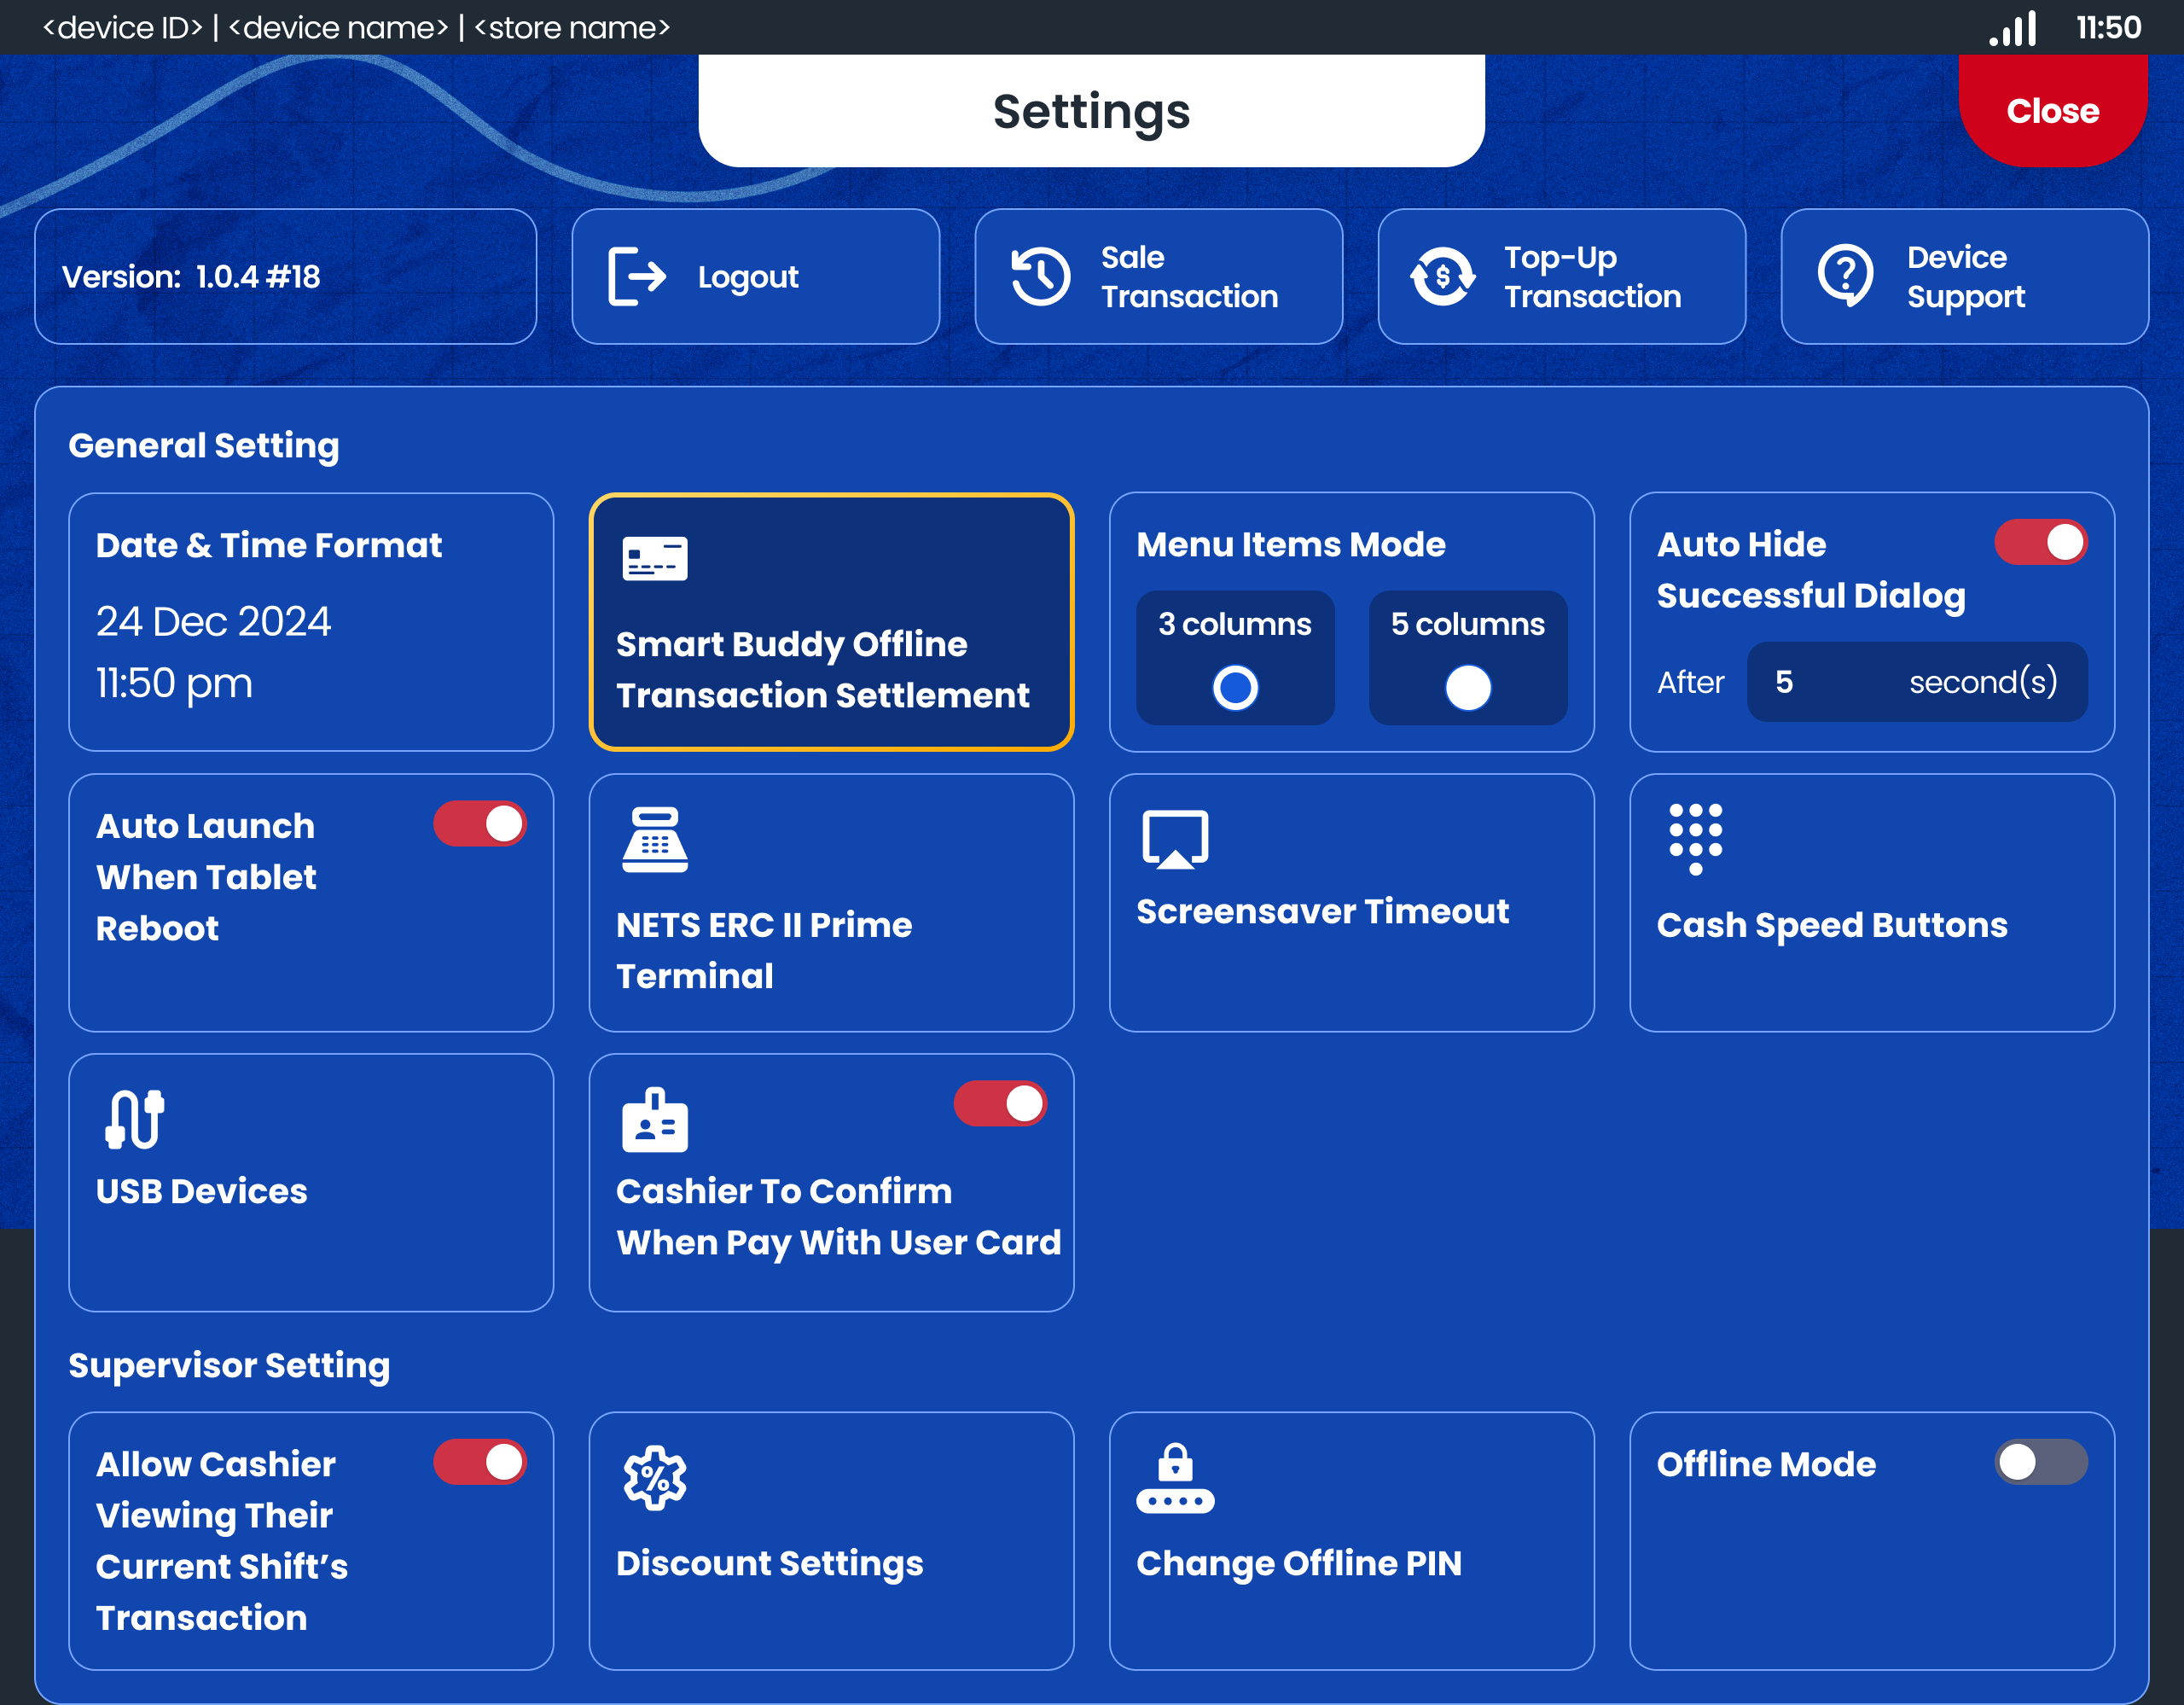This screenshot has width=2184, height=1705.
Task: Open Cash Speed Buttons keypad icon
Action: (x=1695, y=838)
